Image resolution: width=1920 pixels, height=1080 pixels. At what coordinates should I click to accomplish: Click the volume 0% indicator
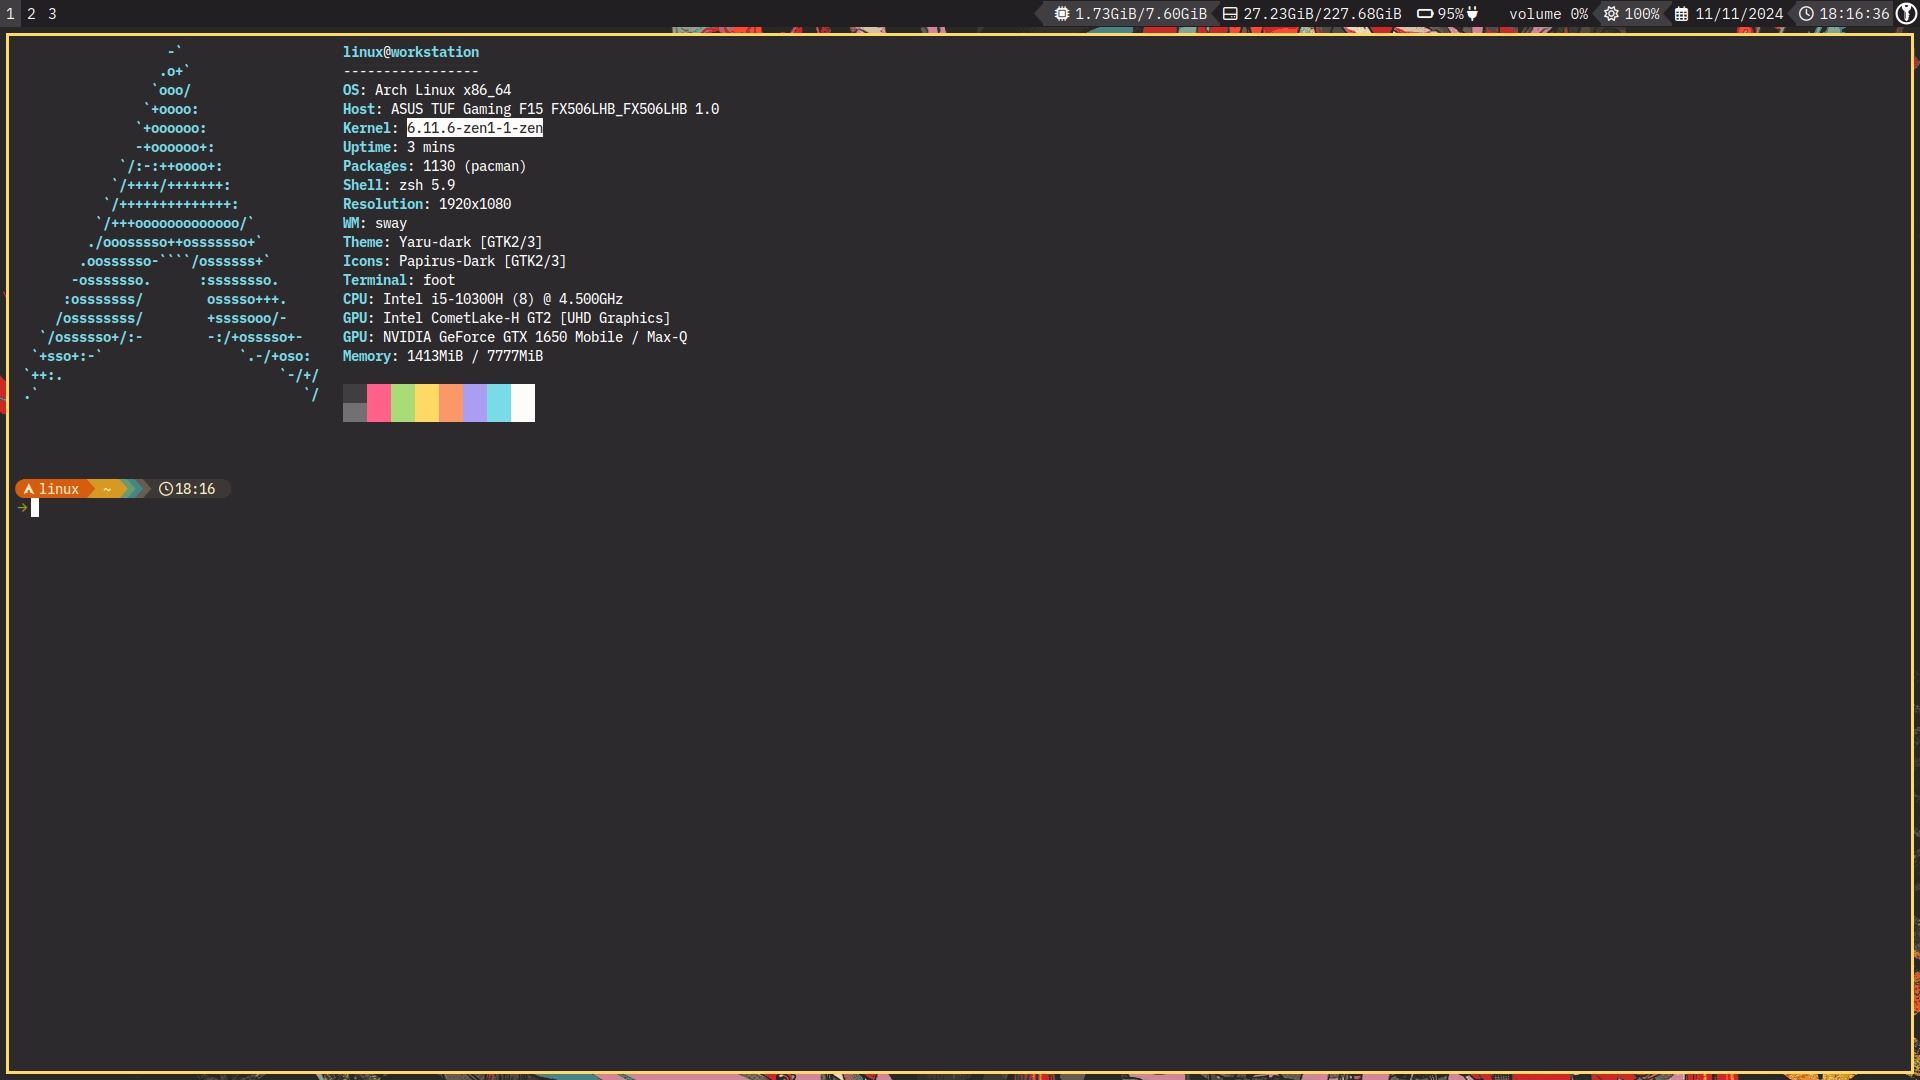1548,14
